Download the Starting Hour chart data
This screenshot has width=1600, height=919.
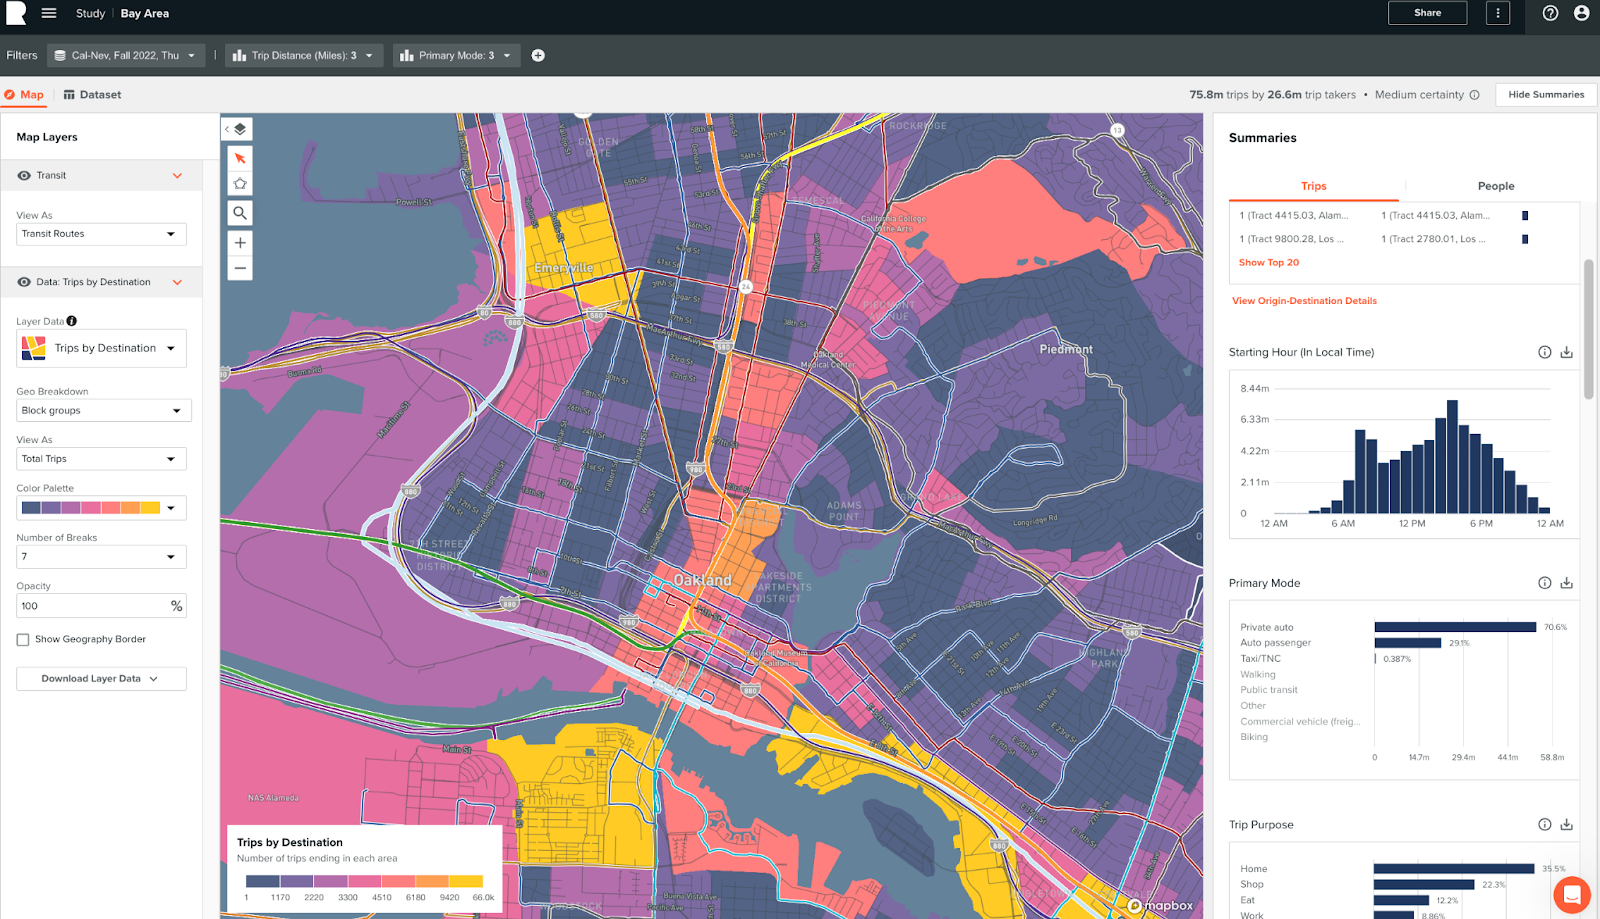coord(1565,352)
